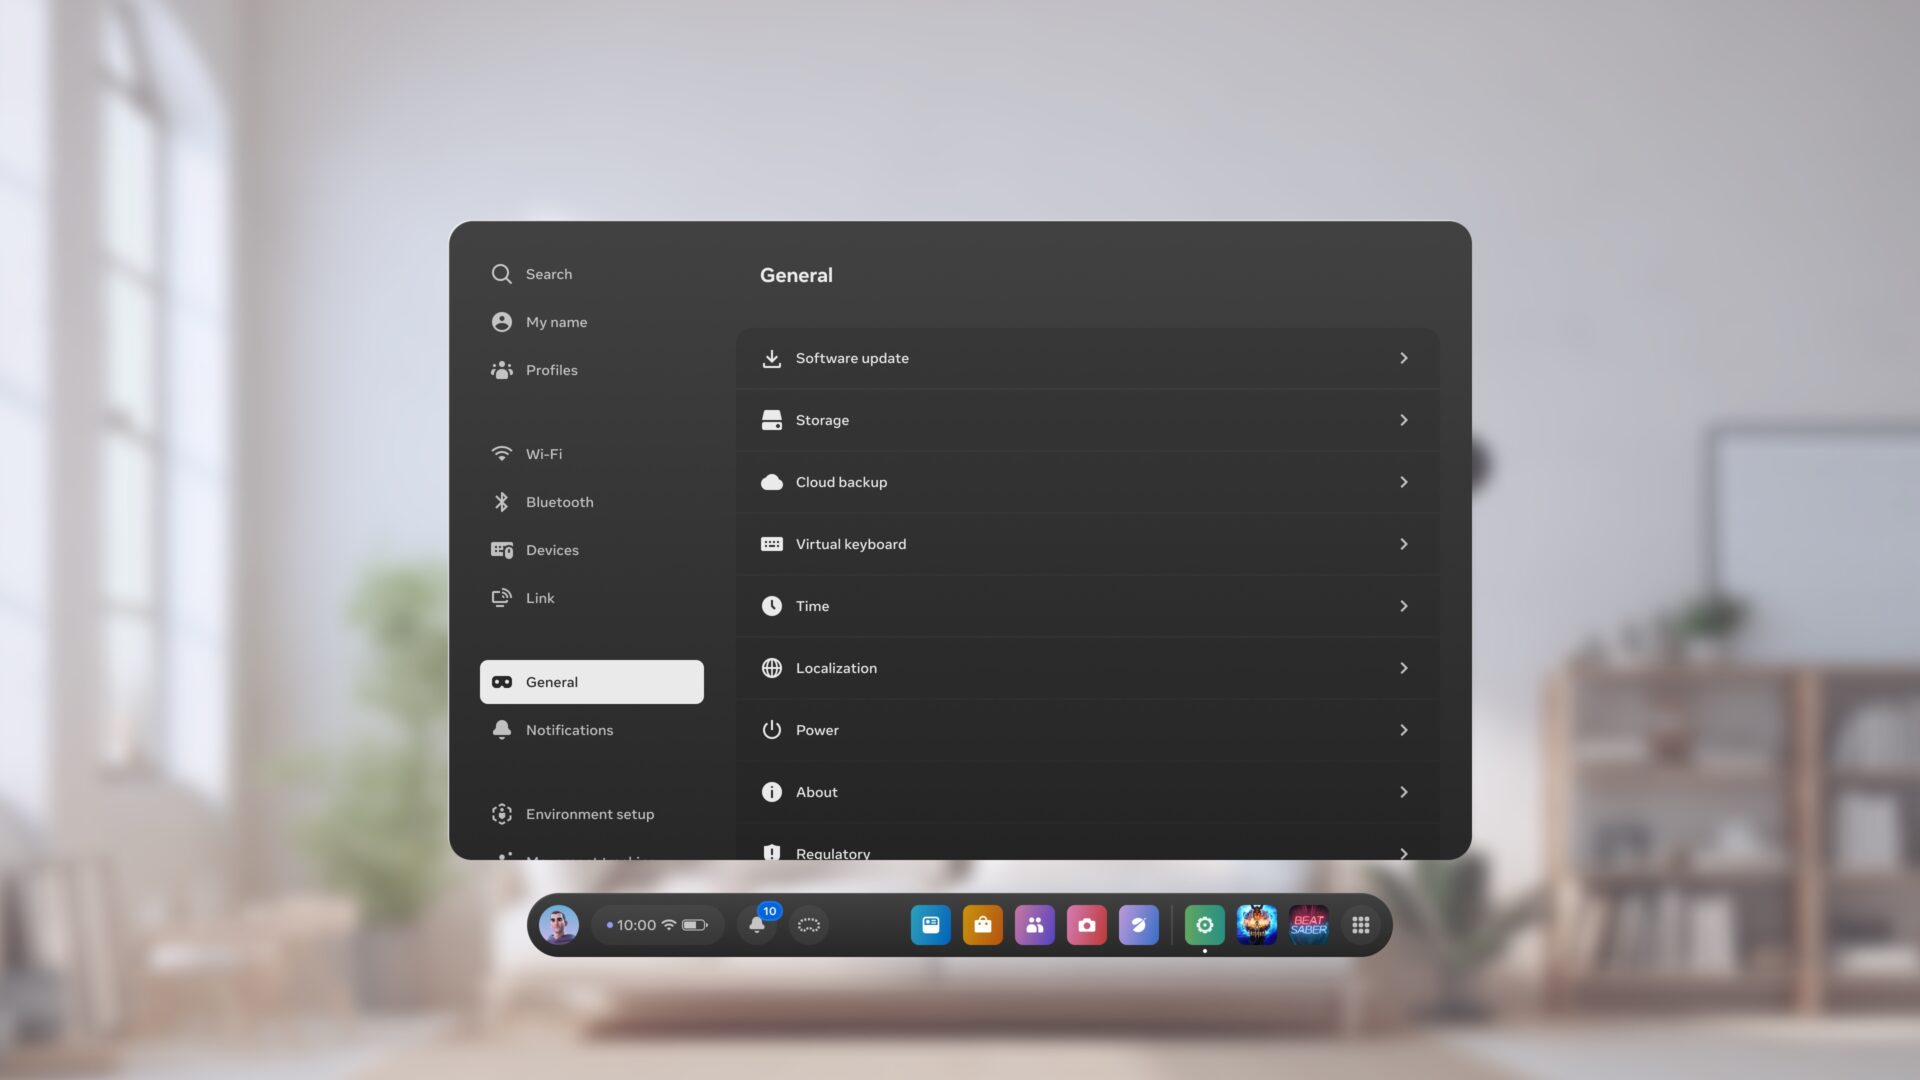The image size is (1920, 1080).
Task: Open the Beat Saber app
Action: click(1308, 924)
